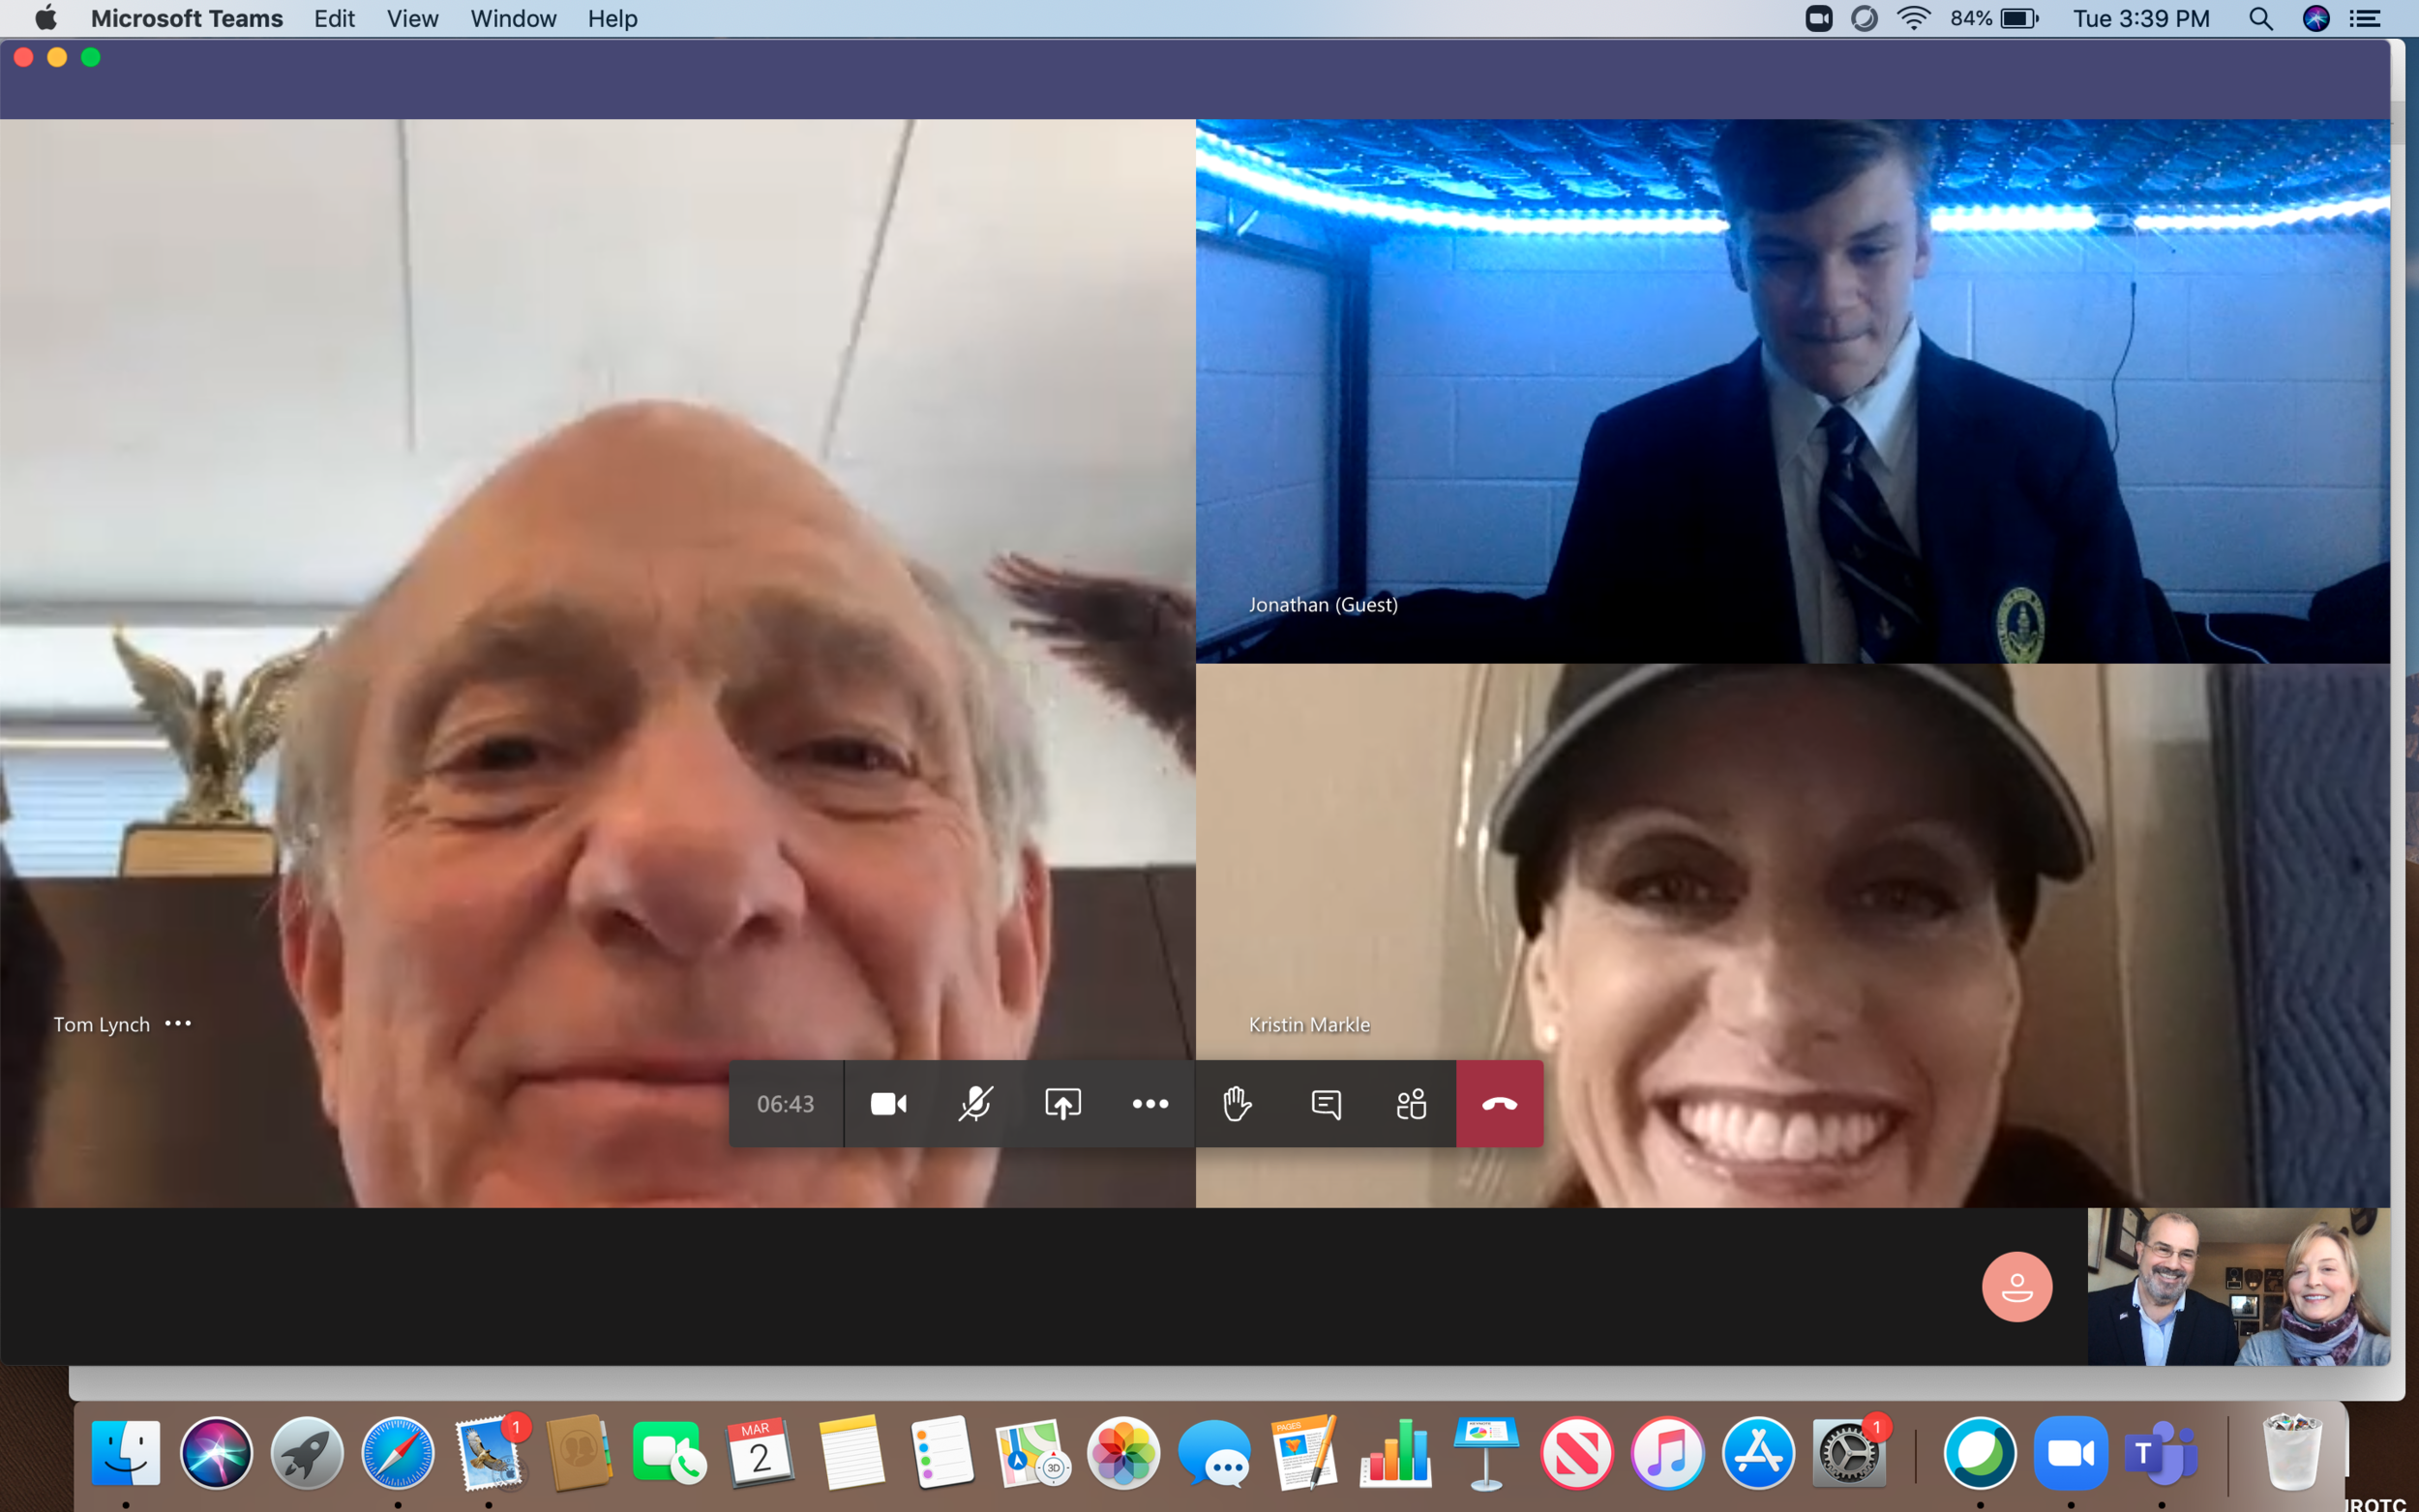Open Spotlight search in menu bar
Image resolution: width=2419 pixels, height=1512 pixels.
[2260, 18]
